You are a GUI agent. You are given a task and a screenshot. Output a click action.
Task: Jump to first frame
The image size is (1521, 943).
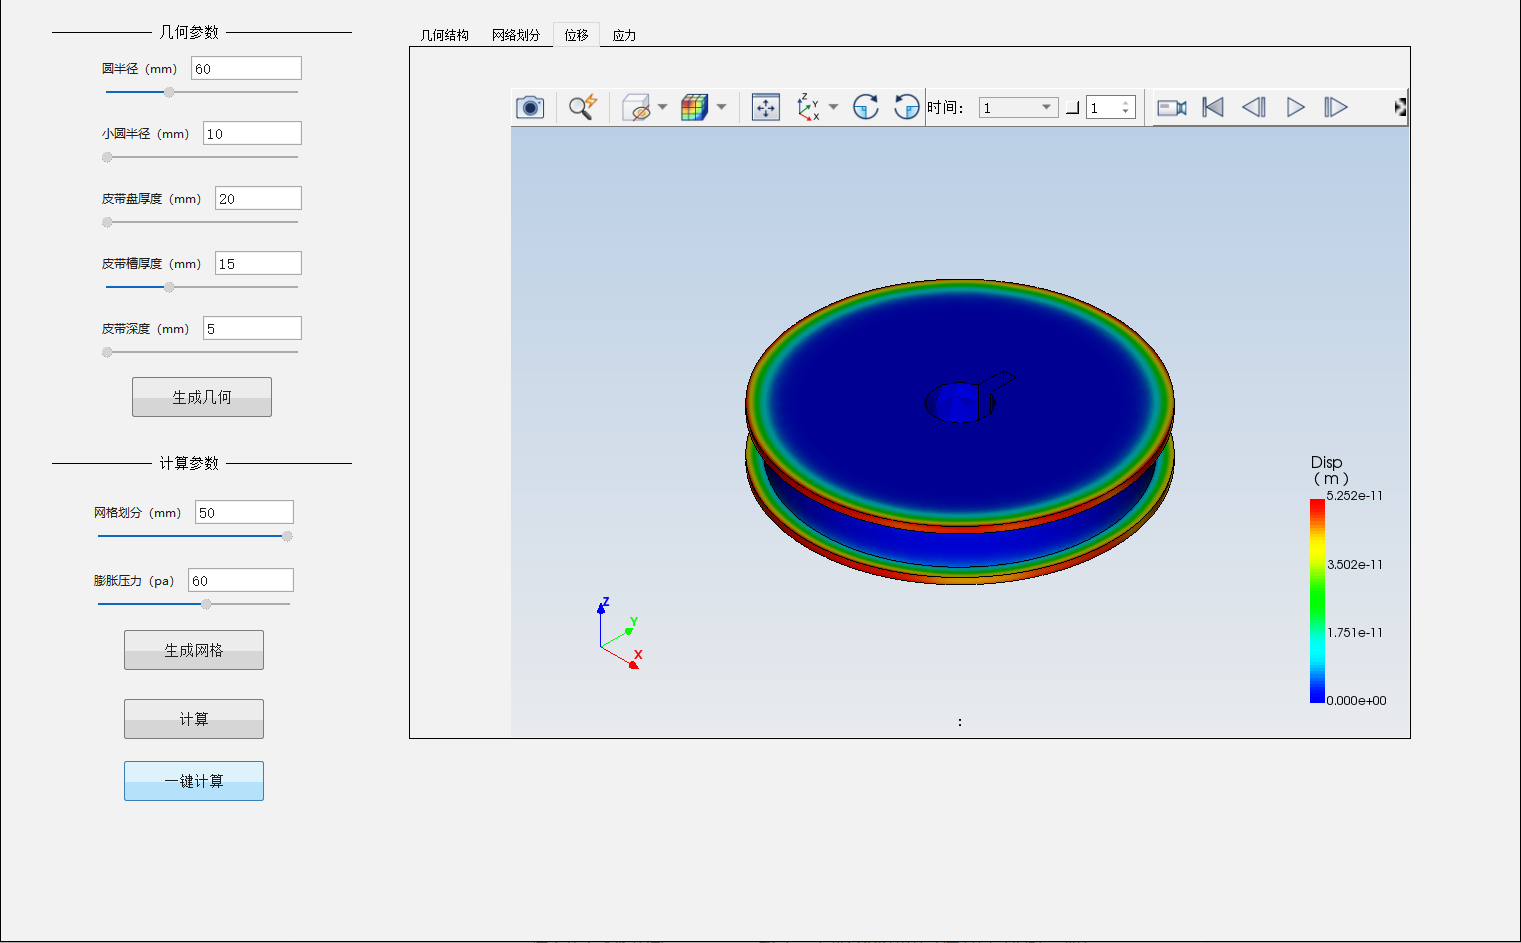(x=1213, y=107)
